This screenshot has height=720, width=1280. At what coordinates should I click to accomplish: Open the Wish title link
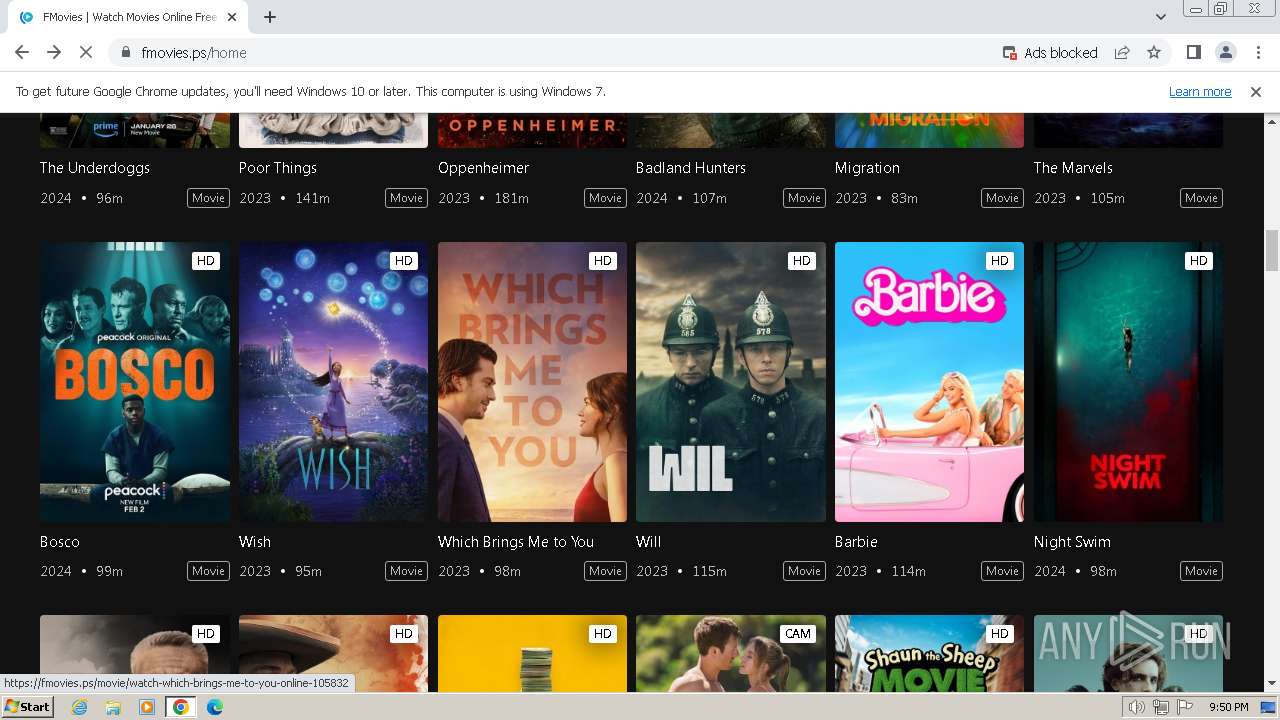[x=255, y=542]
